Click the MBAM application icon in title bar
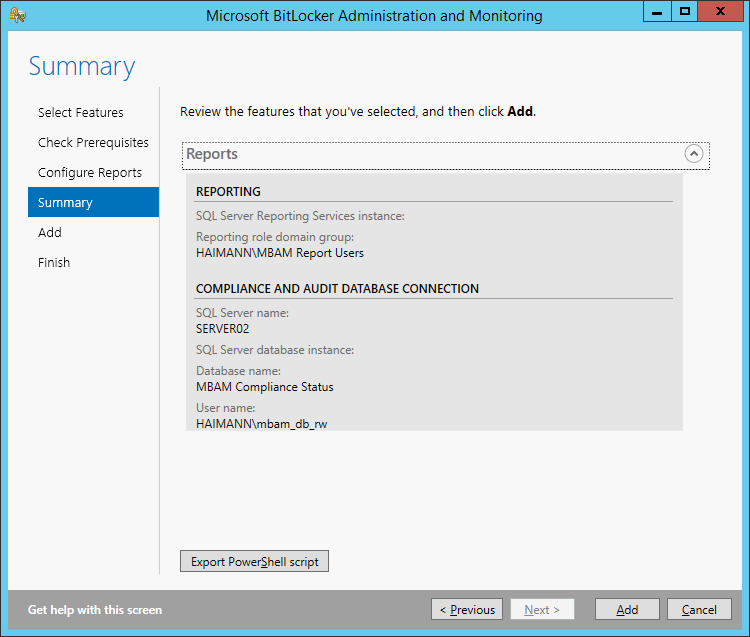The width and height of the screenshot is (750, 637). pyautogui.click(x=18, y=15)
